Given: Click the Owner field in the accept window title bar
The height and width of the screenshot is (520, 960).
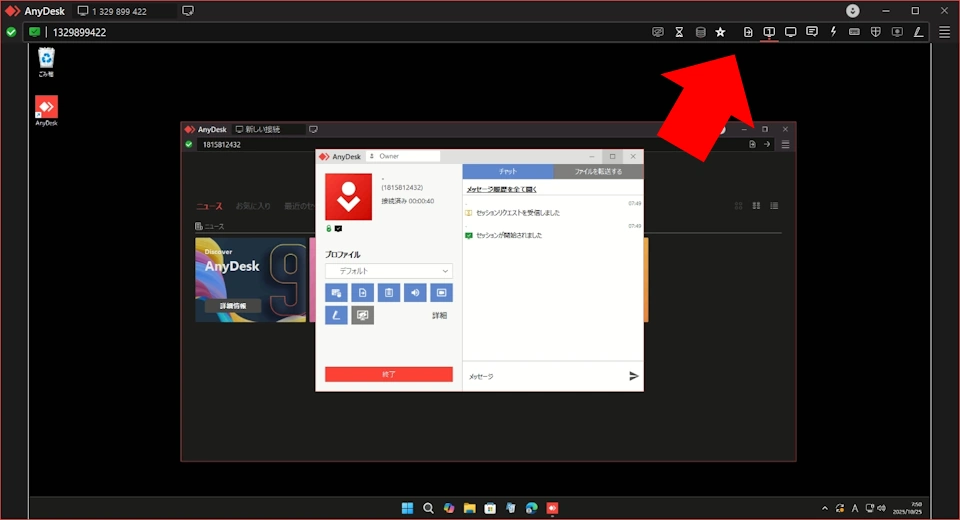Looking at the screenshot, I should [x=403, y=156].
